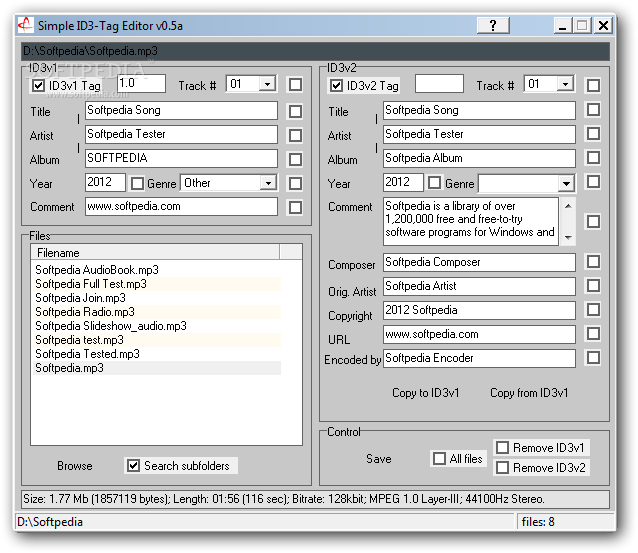Enable the All files checkbox

point(439,459)
